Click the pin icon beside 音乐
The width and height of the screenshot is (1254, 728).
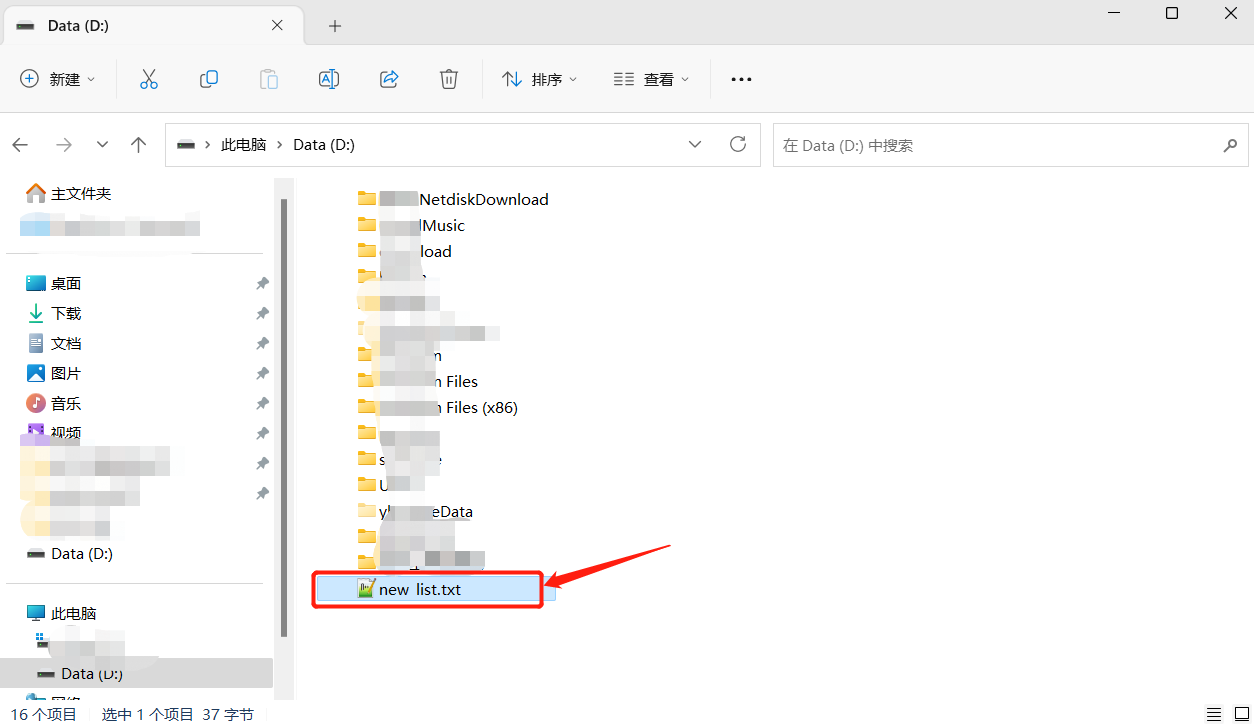pos(262,403)
